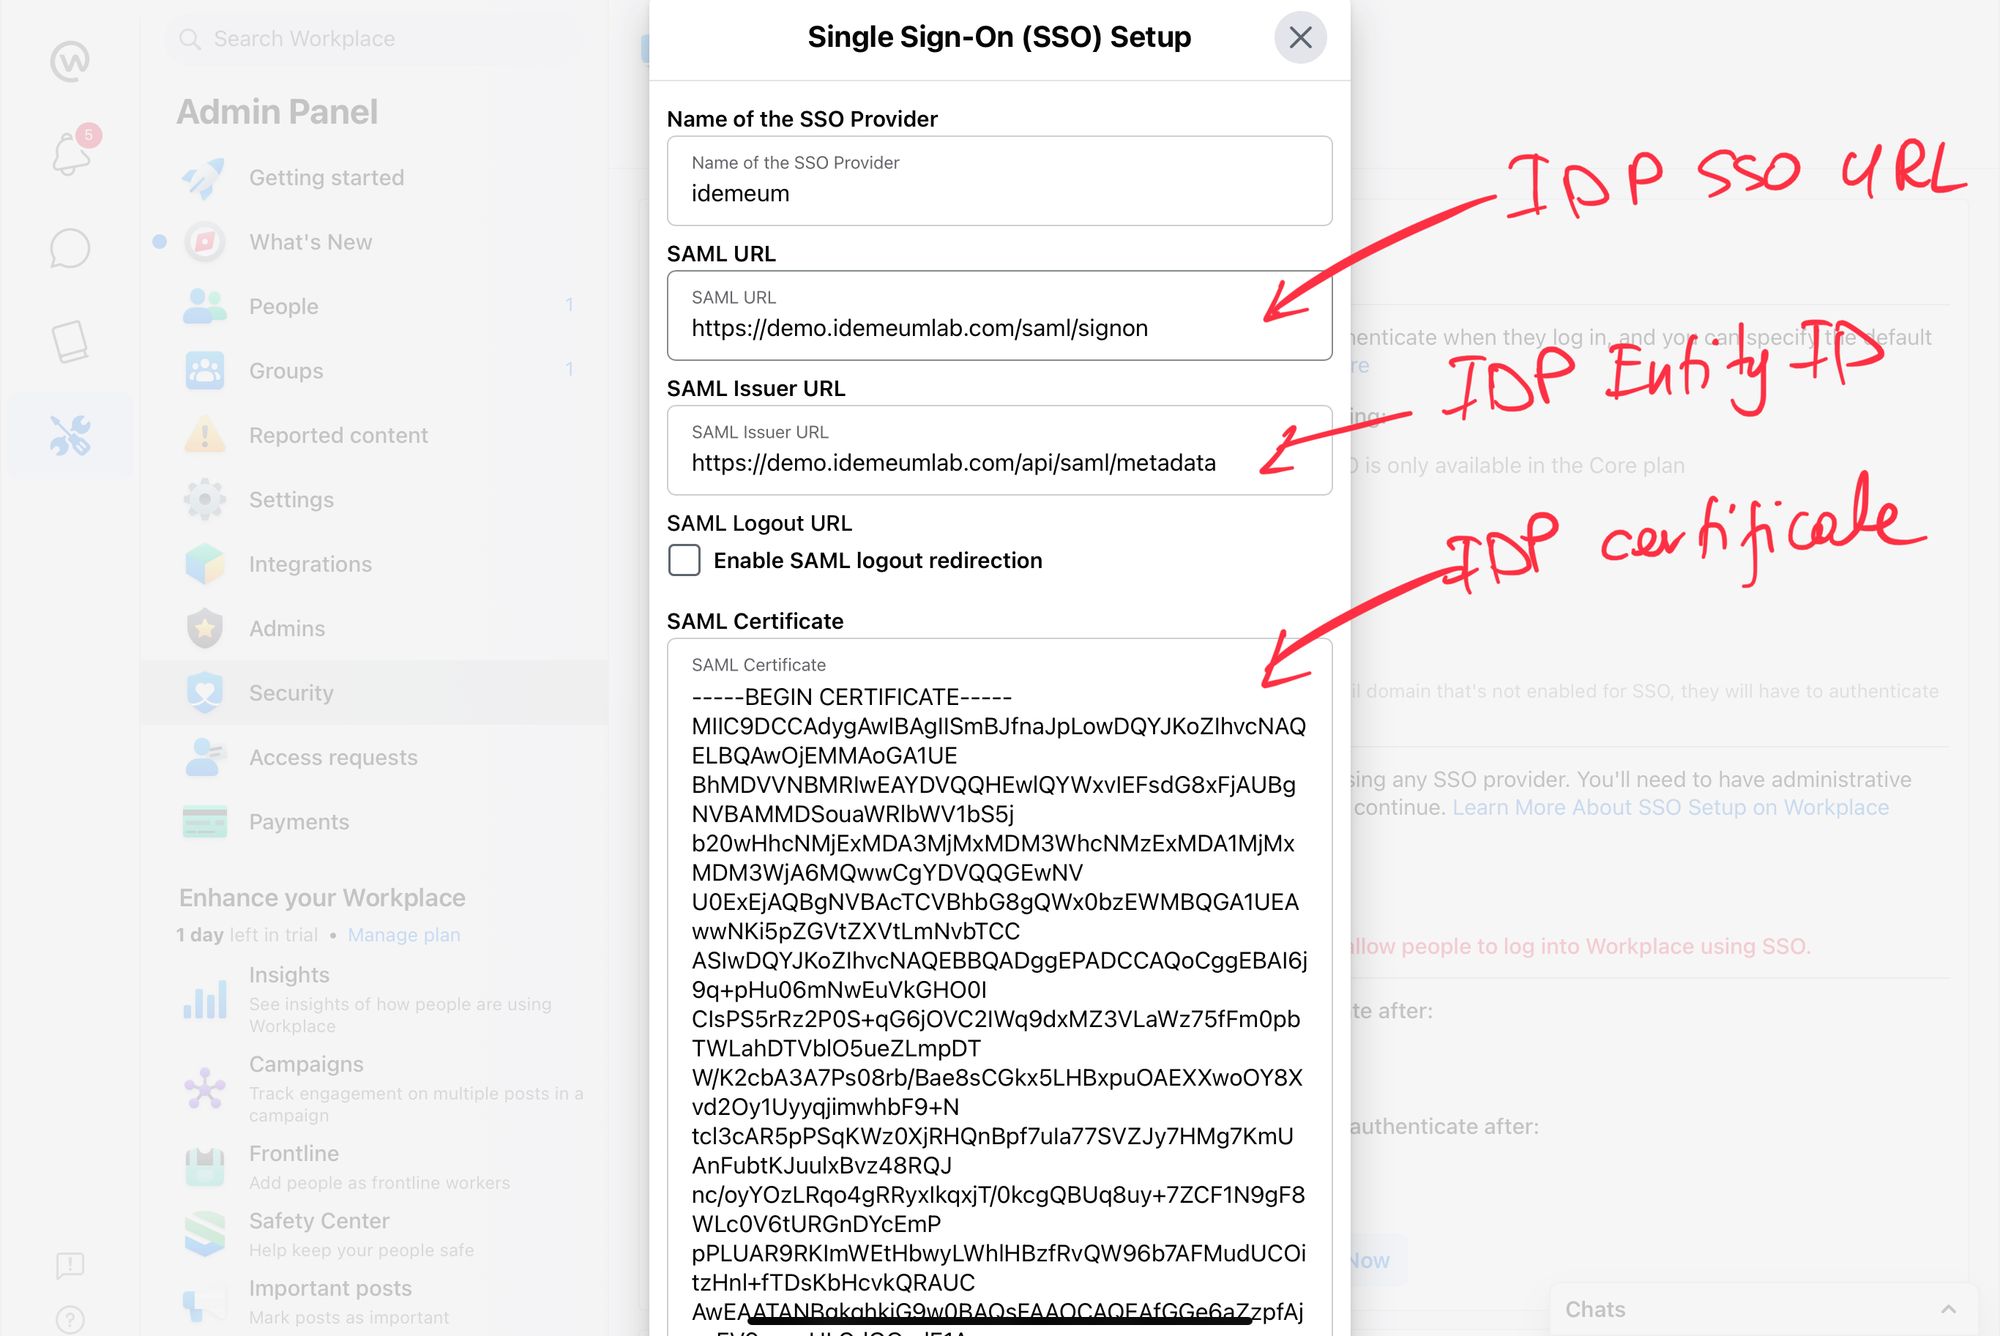Screen dimensions: 2000x1336
Task: Click the help question mark icon
Action: tap(70, 1320)
